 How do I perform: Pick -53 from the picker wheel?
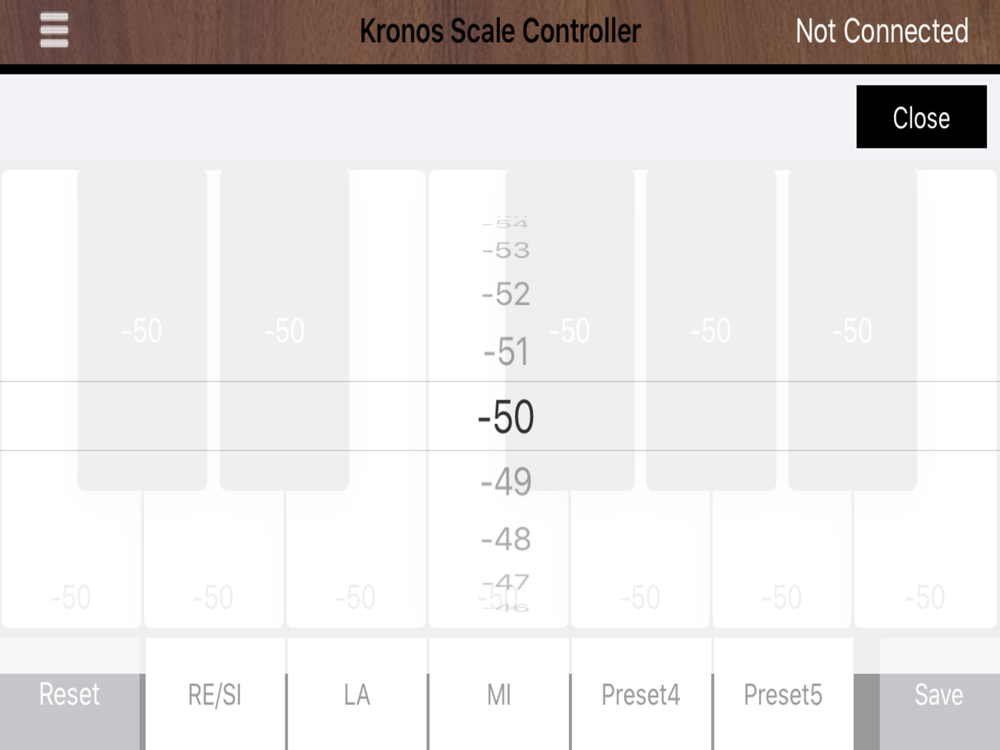click(x=506, y=250)
